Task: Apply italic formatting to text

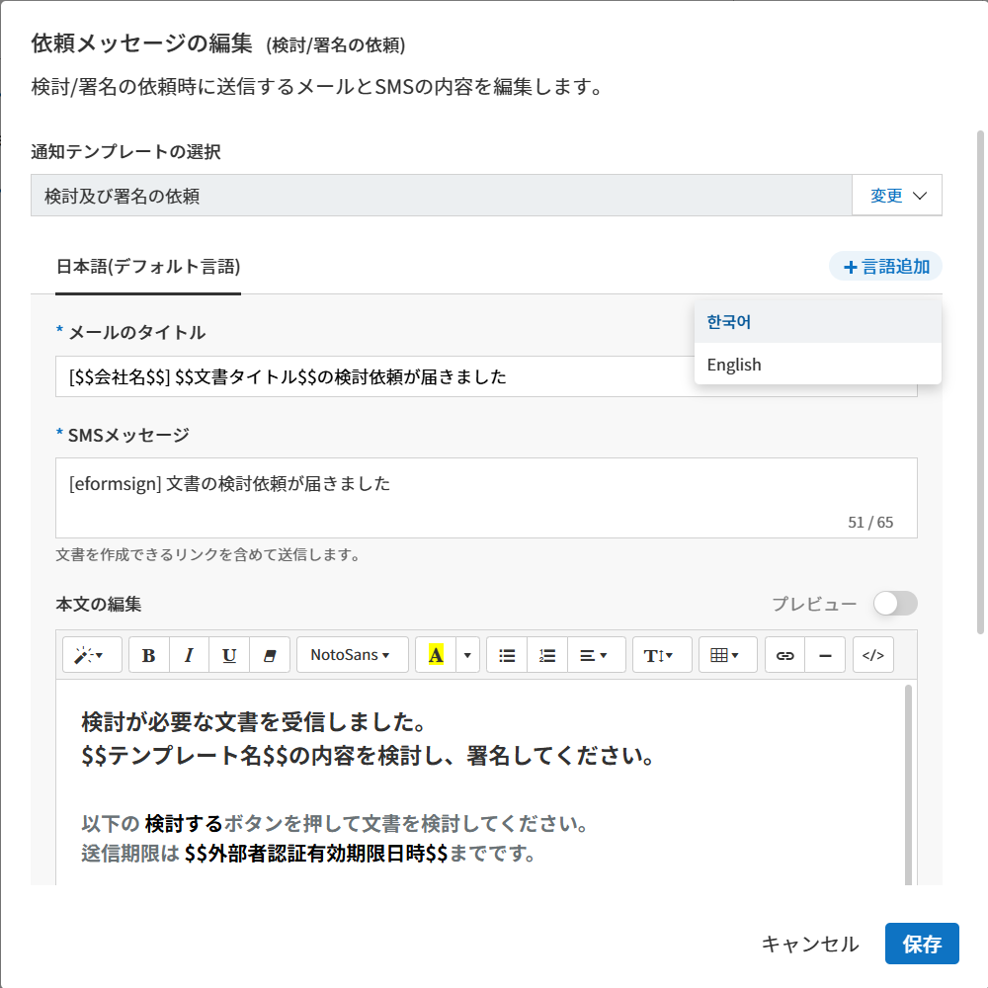Action: point(189,655)
